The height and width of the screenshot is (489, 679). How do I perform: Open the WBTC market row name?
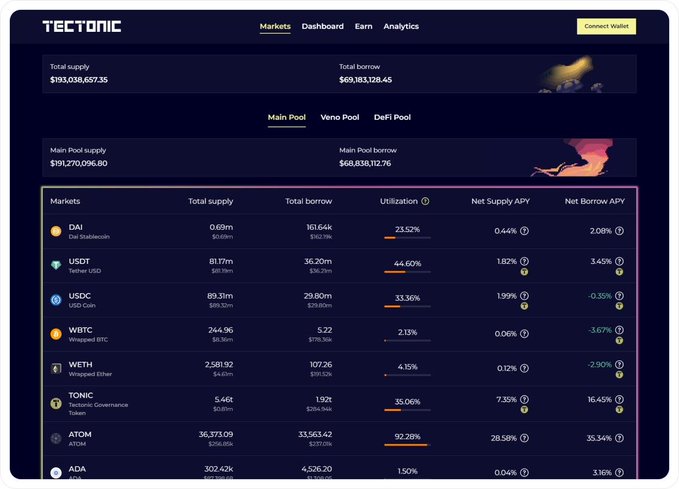click(81, 330)
